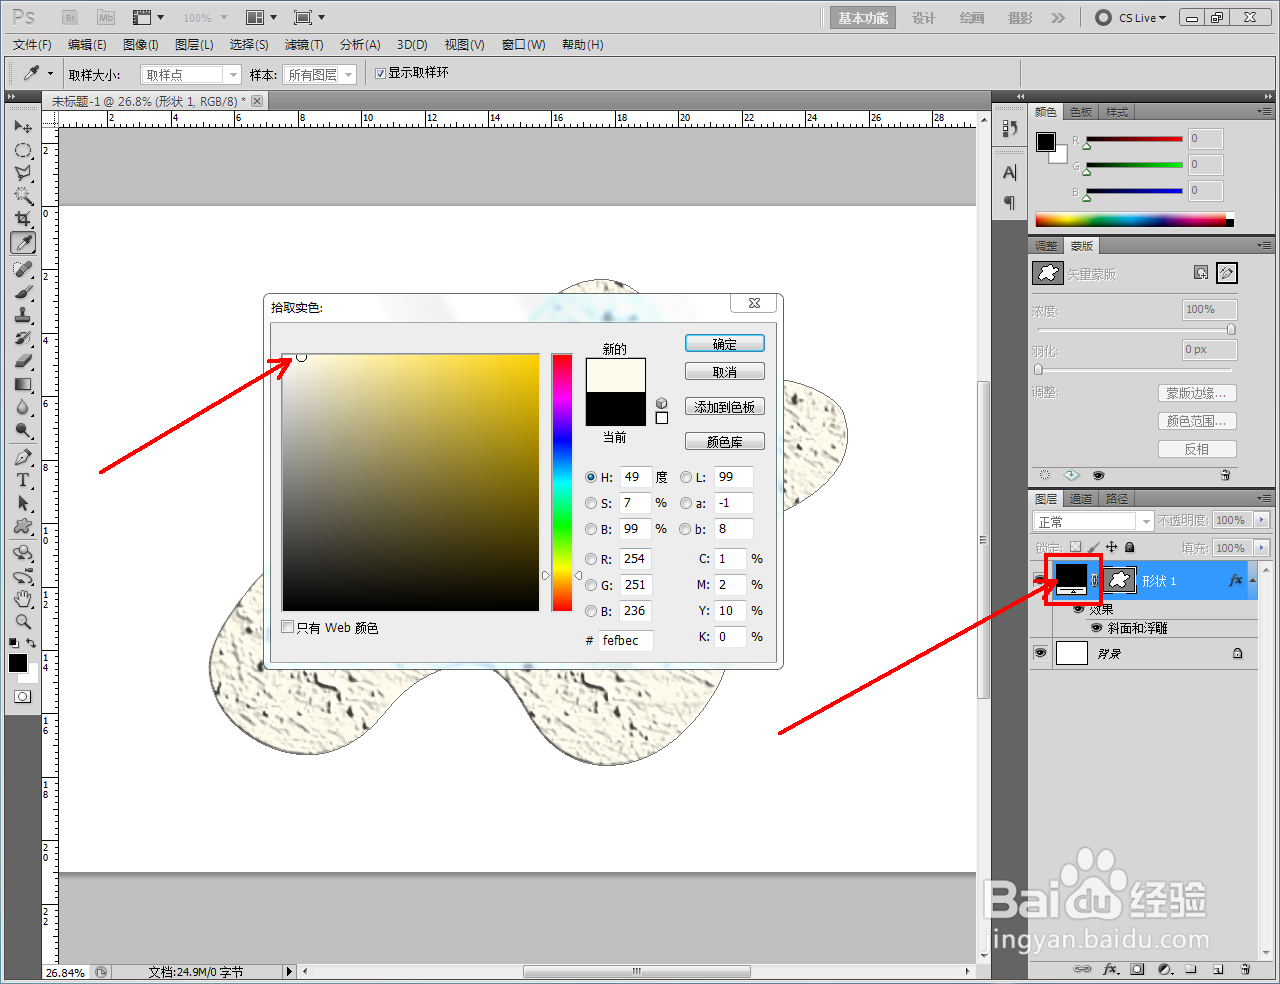Select the G green radio button
This screenshot has height=984, width=1280.
pos(591,585)
